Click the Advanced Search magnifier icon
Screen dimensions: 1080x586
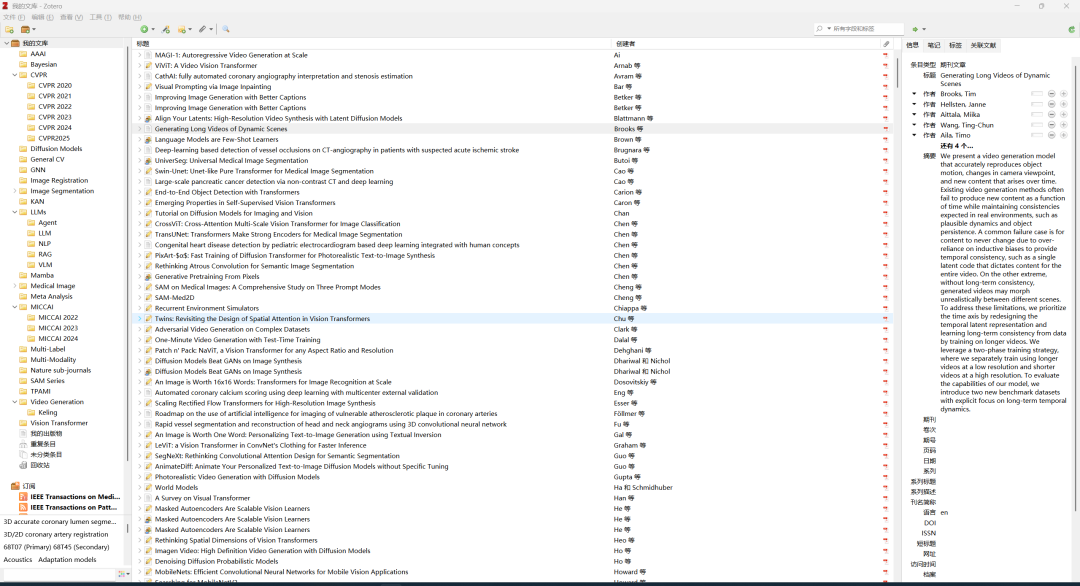point(225,30)
